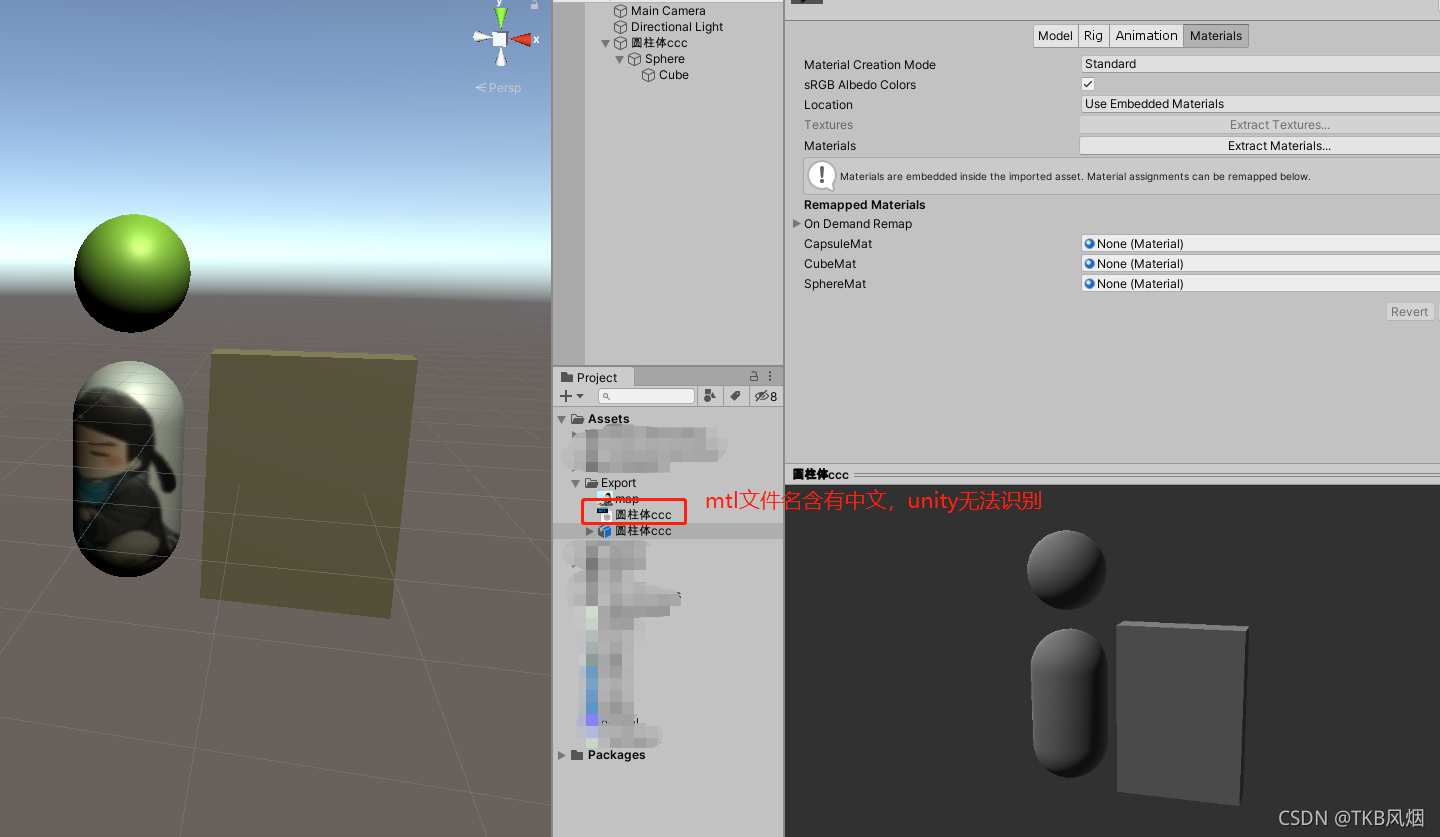Screen dimensions: 1440x837
Task: Toggle the scene gizmo rotation lock
Action: point(535,5)
